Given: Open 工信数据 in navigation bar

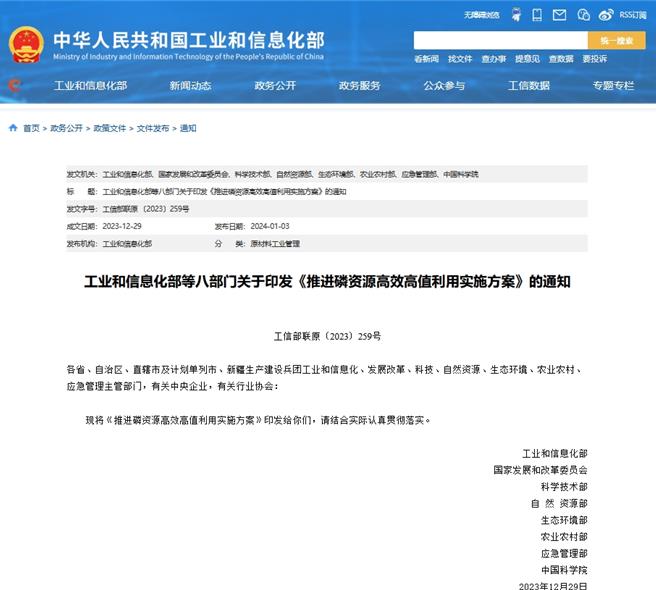Looking at the screenshot, I should pos(529,86).
